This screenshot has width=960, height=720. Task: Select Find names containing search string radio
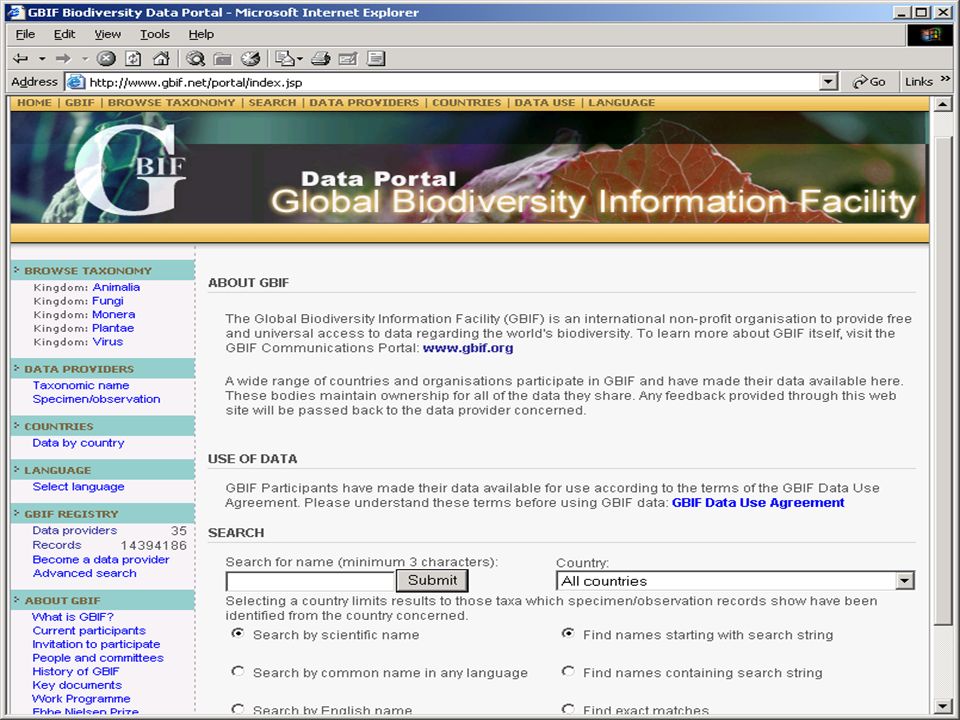pos(568,672)
